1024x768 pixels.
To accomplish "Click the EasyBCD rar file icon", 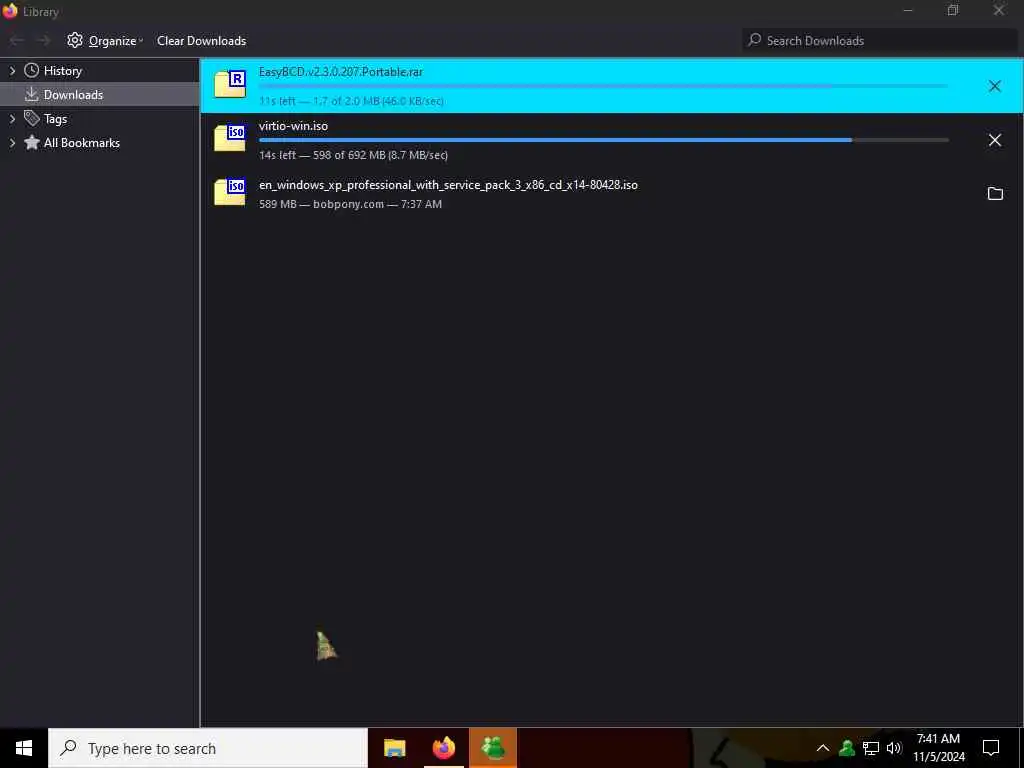I will tap(230, 84).
